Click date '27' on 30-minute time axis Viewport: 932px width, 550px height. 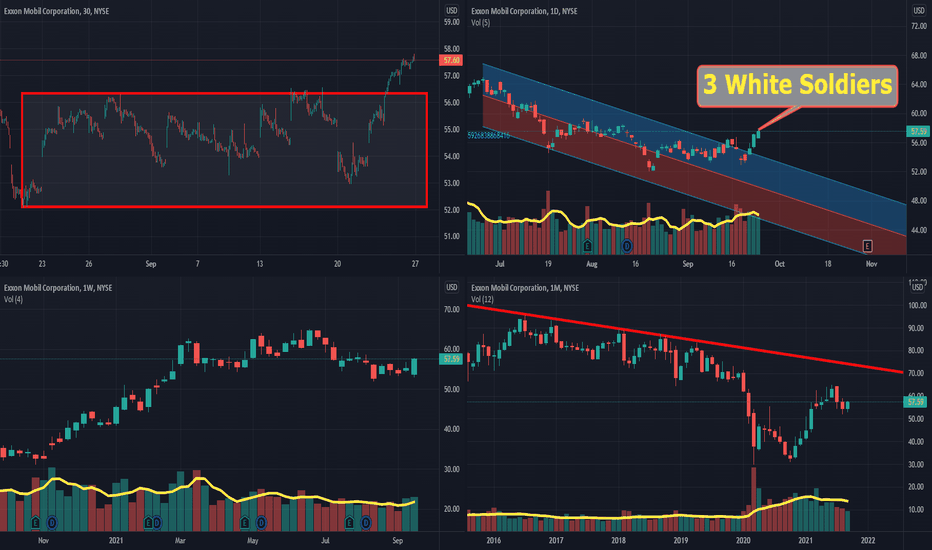tap(415, 263)
